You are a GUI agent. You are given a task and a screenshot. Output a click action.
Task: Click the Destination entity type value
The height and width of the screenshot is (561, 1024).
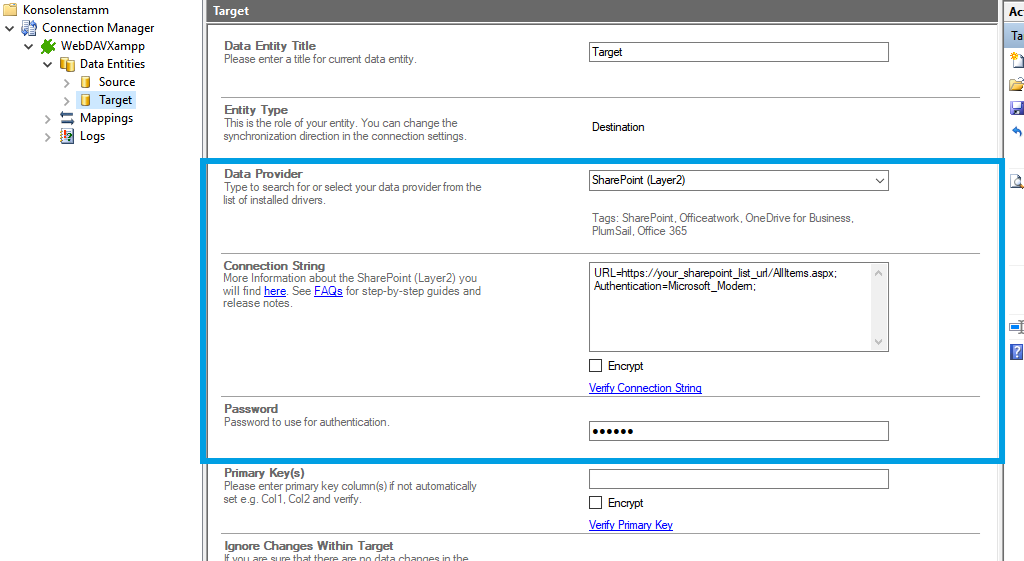(618, 127)
